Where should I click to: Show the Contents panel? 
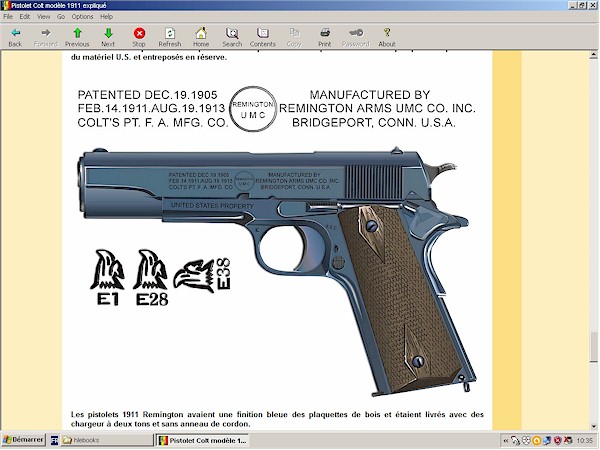pyautogui.click(x=263, y=37)
